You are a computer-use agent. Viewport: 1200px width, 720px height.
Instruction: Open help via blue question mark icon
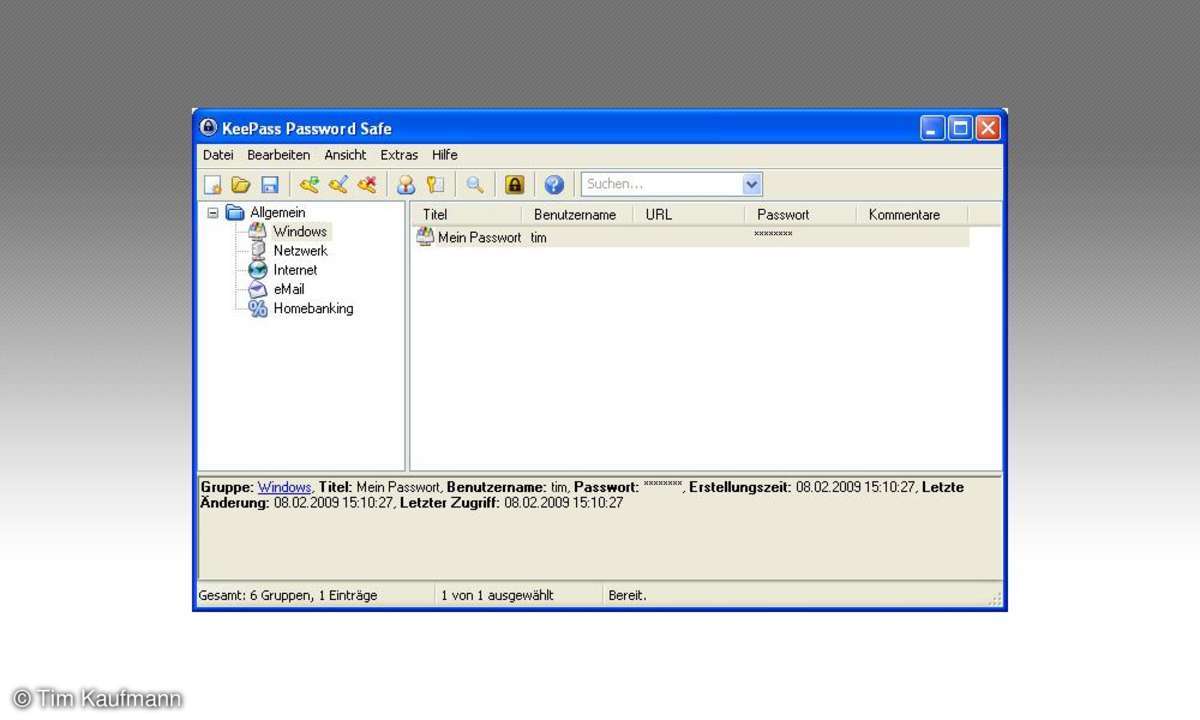point(554,185)
